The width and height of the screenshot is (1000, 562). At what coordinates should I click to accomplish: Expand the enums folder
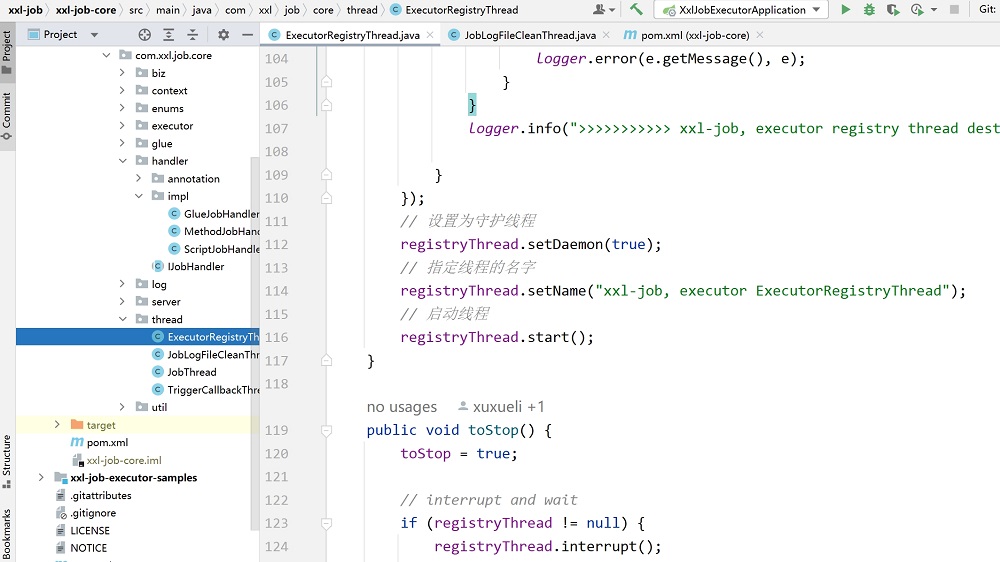tap(122, 108)
